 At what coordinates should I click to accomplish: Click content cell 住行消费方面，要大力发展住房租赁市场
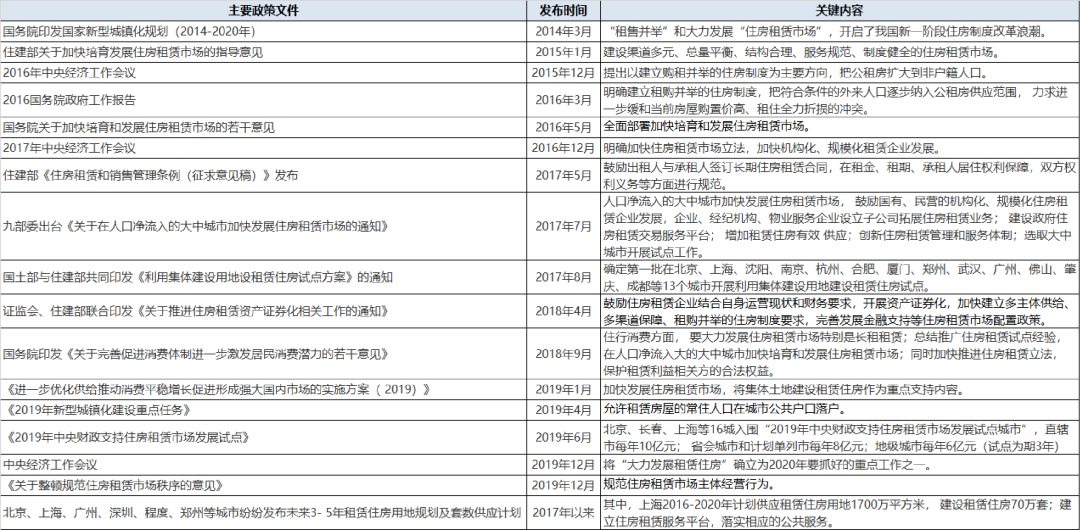click(840, 354)
